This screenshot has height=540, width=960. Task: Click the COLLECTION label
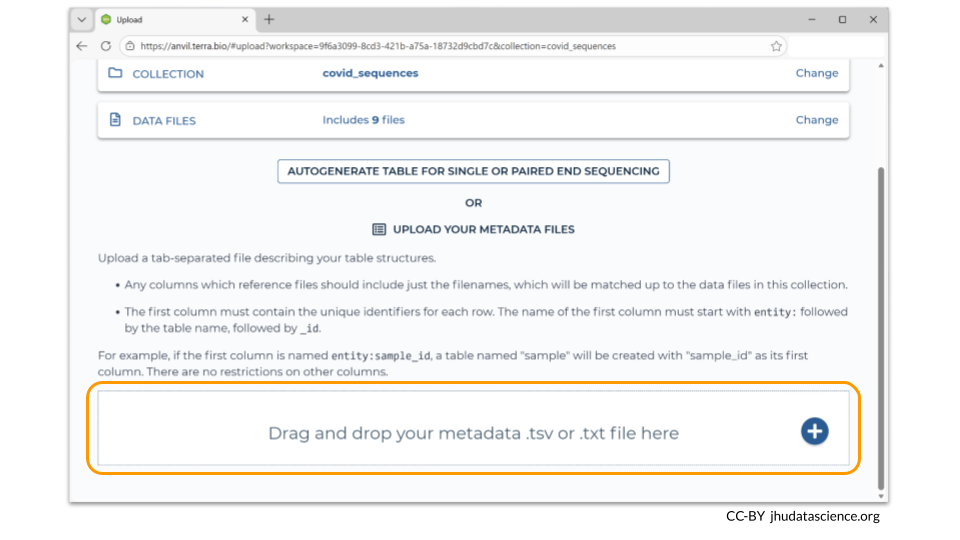pos(168,74)
